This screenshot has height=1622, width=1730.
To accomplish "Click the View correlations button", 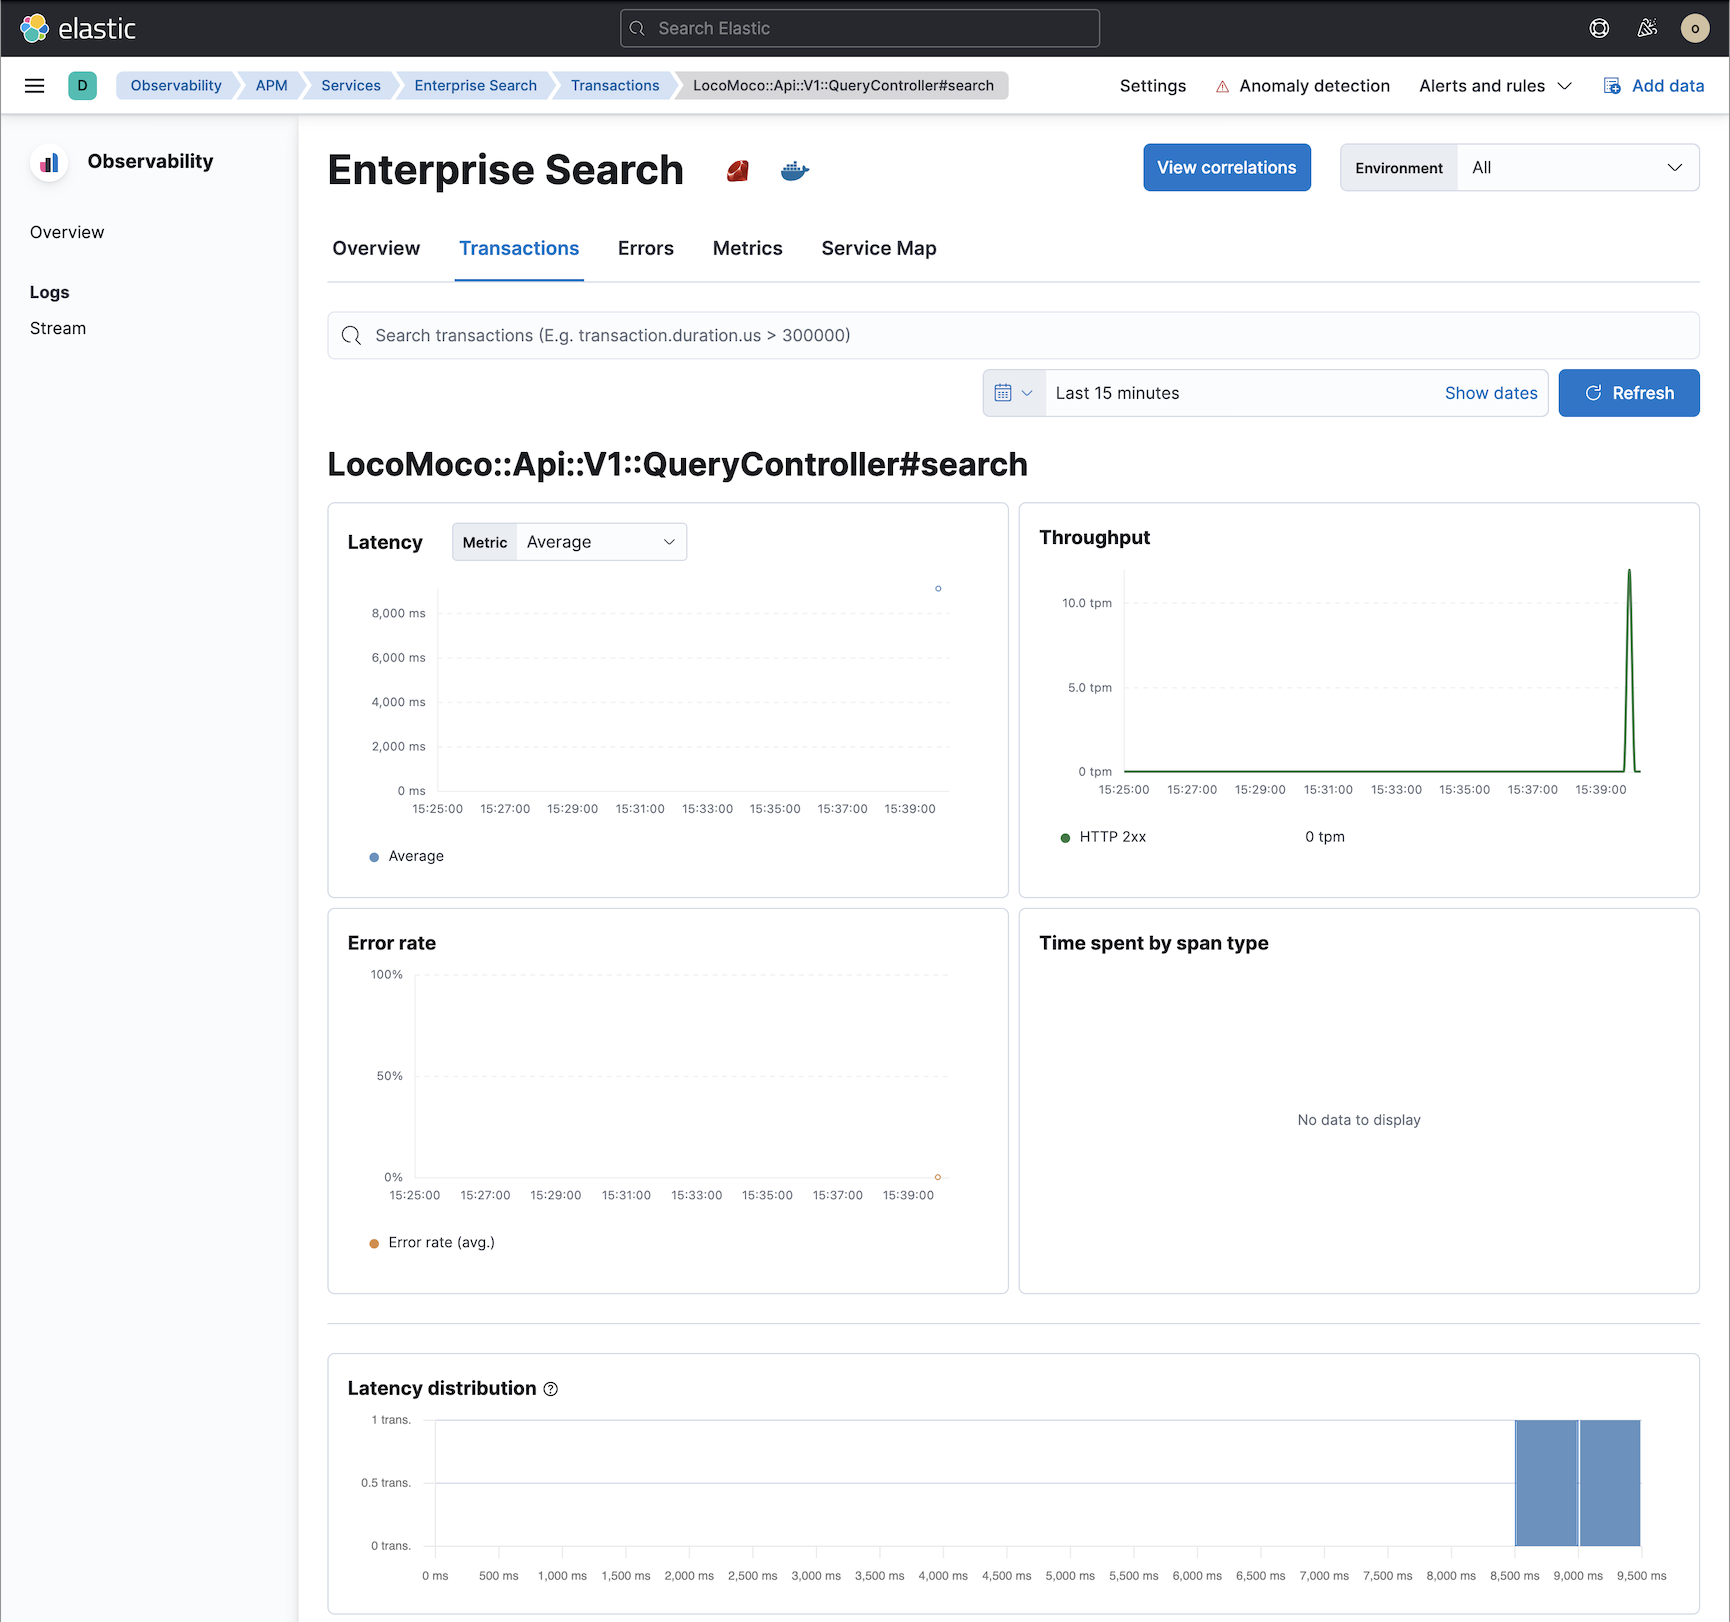I will coord(1226,167).
